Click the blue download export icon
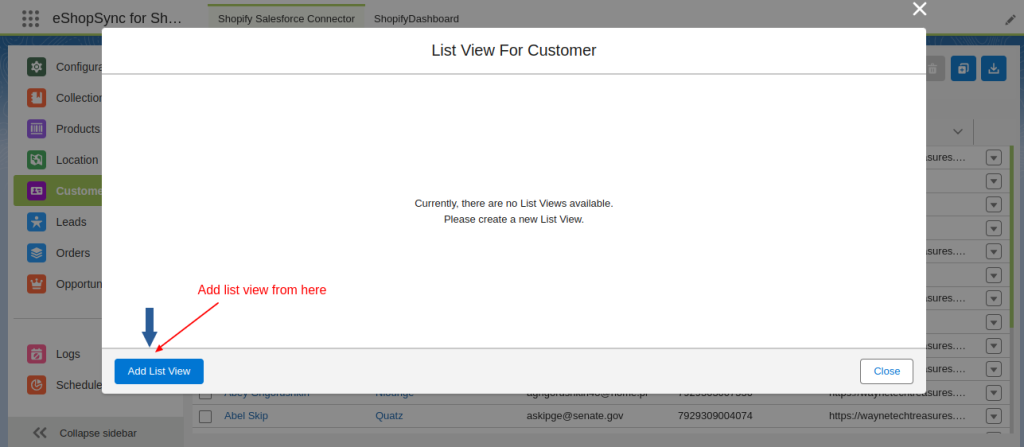Viewport: 1024px width, 447px height. click(x=993, y=68)
